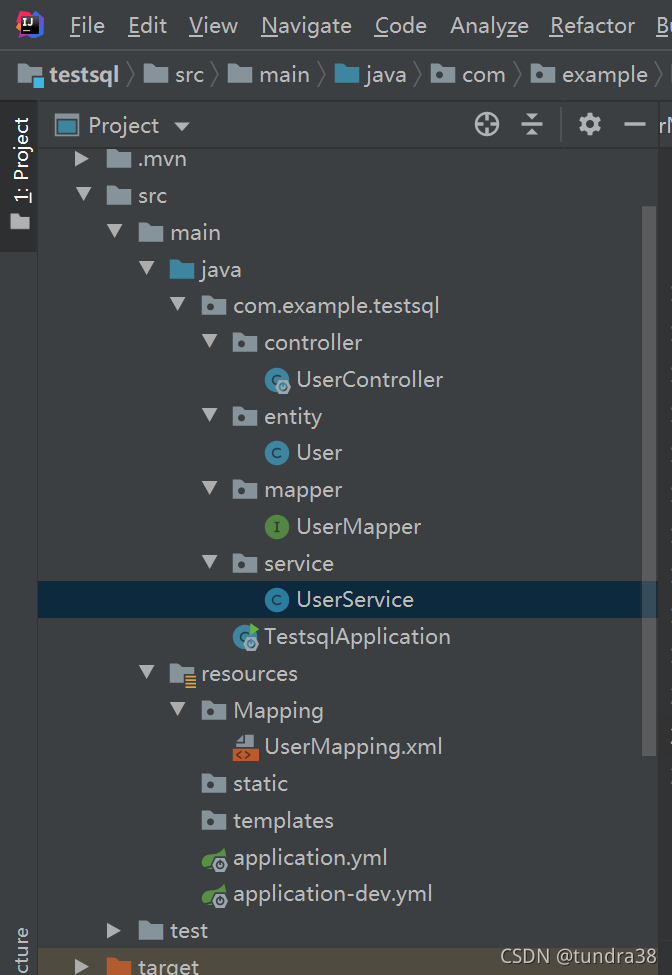
Task: Select UserMapping.xml in the tree
Action: (353, 747)
